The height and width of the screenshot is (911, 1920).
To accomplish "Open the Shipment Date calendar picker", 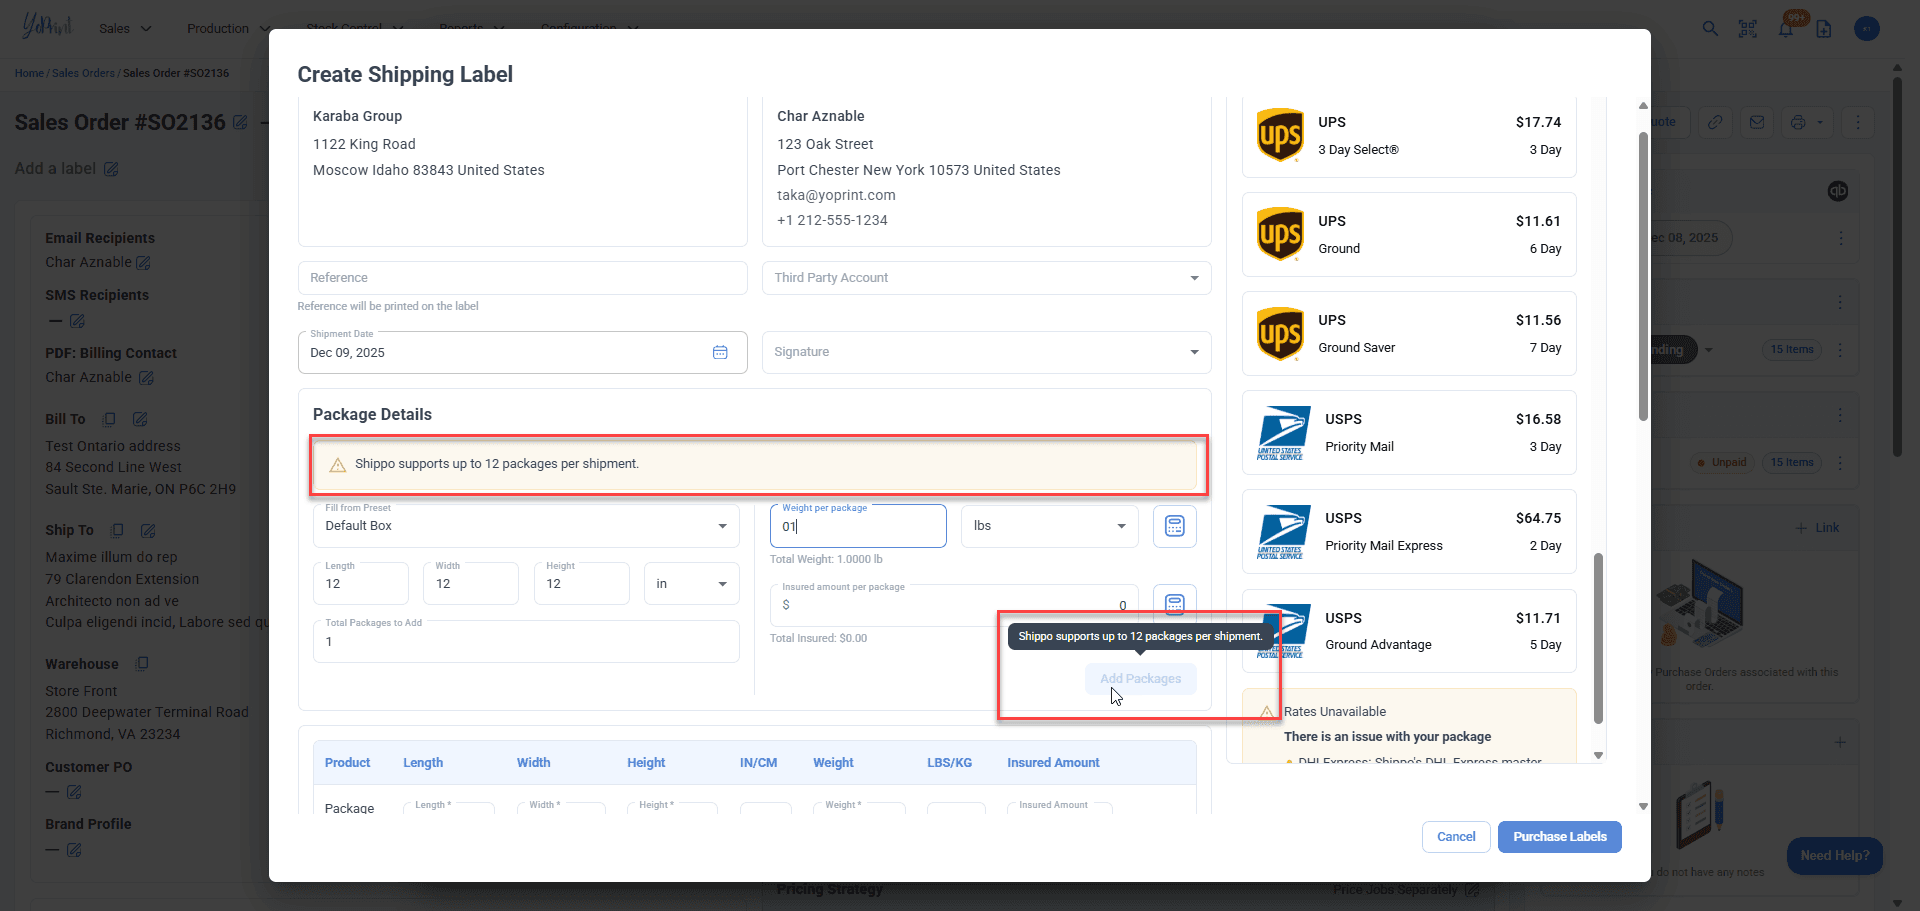I will tap(720, 352).
